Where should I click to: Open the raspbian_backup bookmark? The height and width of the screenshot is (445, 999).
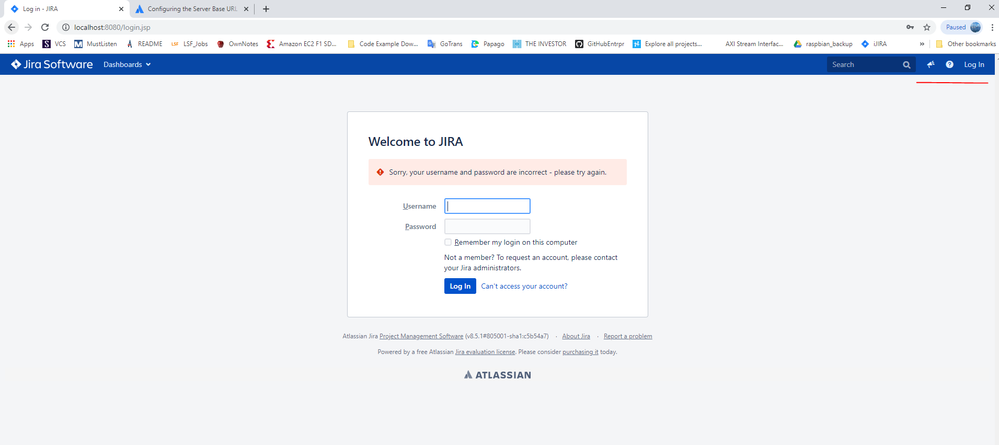click(x=823, y=44)
